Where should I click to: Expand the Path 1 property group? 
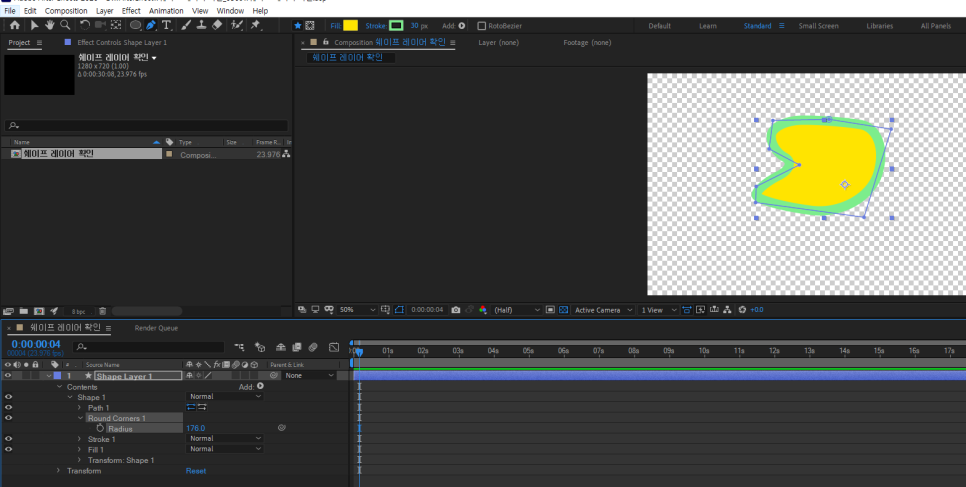tap(79, 407)
